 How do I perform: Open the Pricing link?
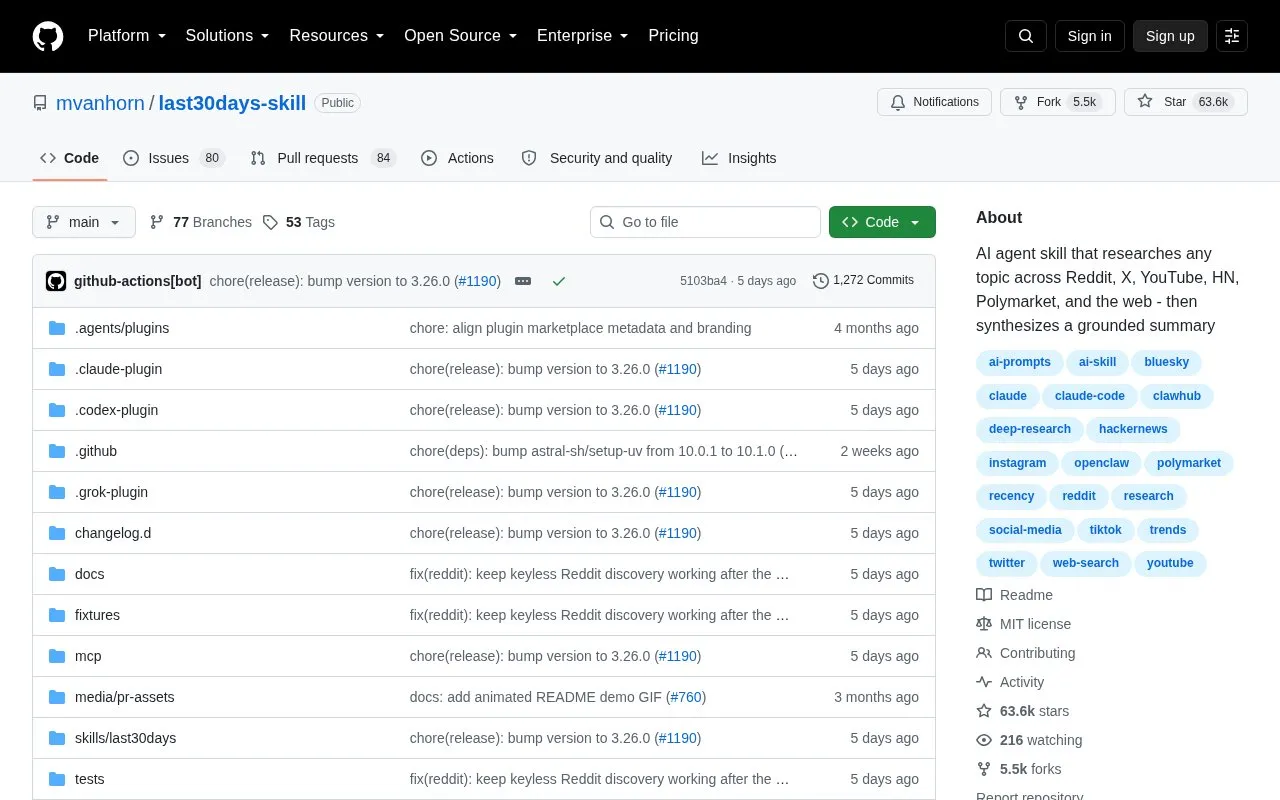673,36
